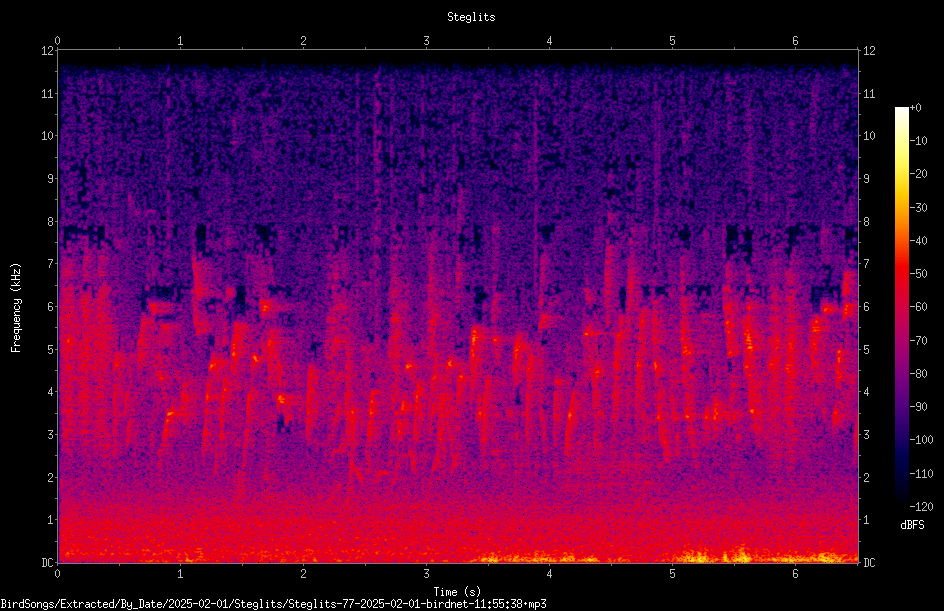Screen dimensions: 944x611
Task: Select the 3 second mark on bottom axis
Action: tap(426, 574)
